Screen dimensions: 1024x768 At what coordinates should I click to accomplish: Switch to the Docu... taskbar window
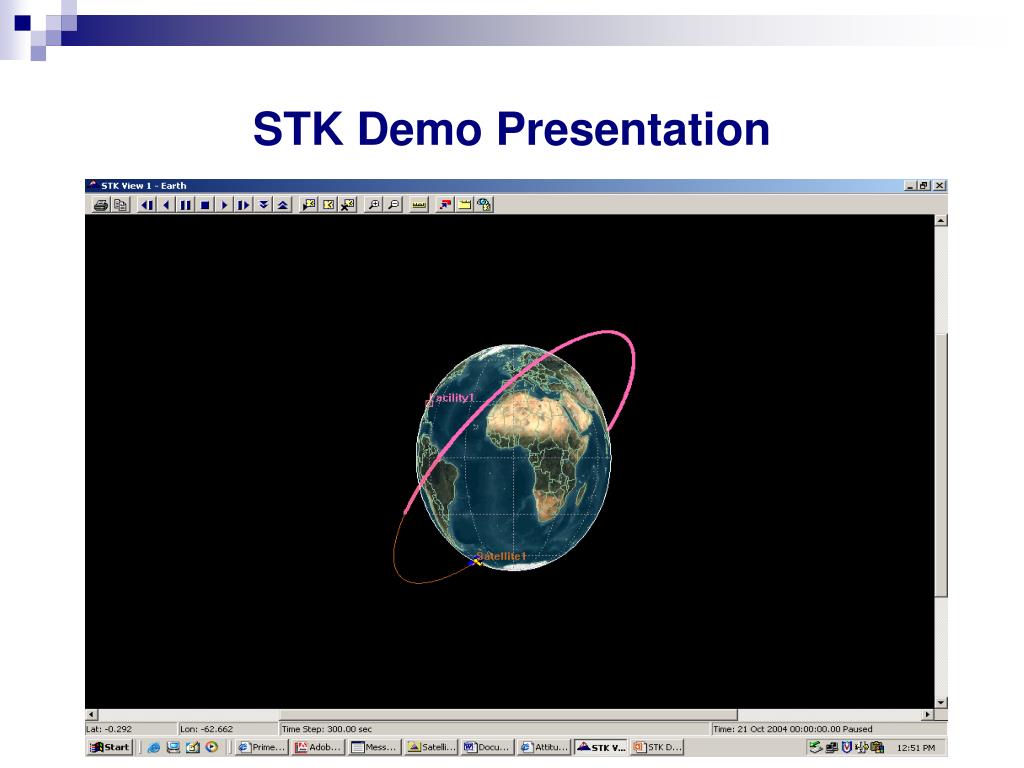[487, 747]
